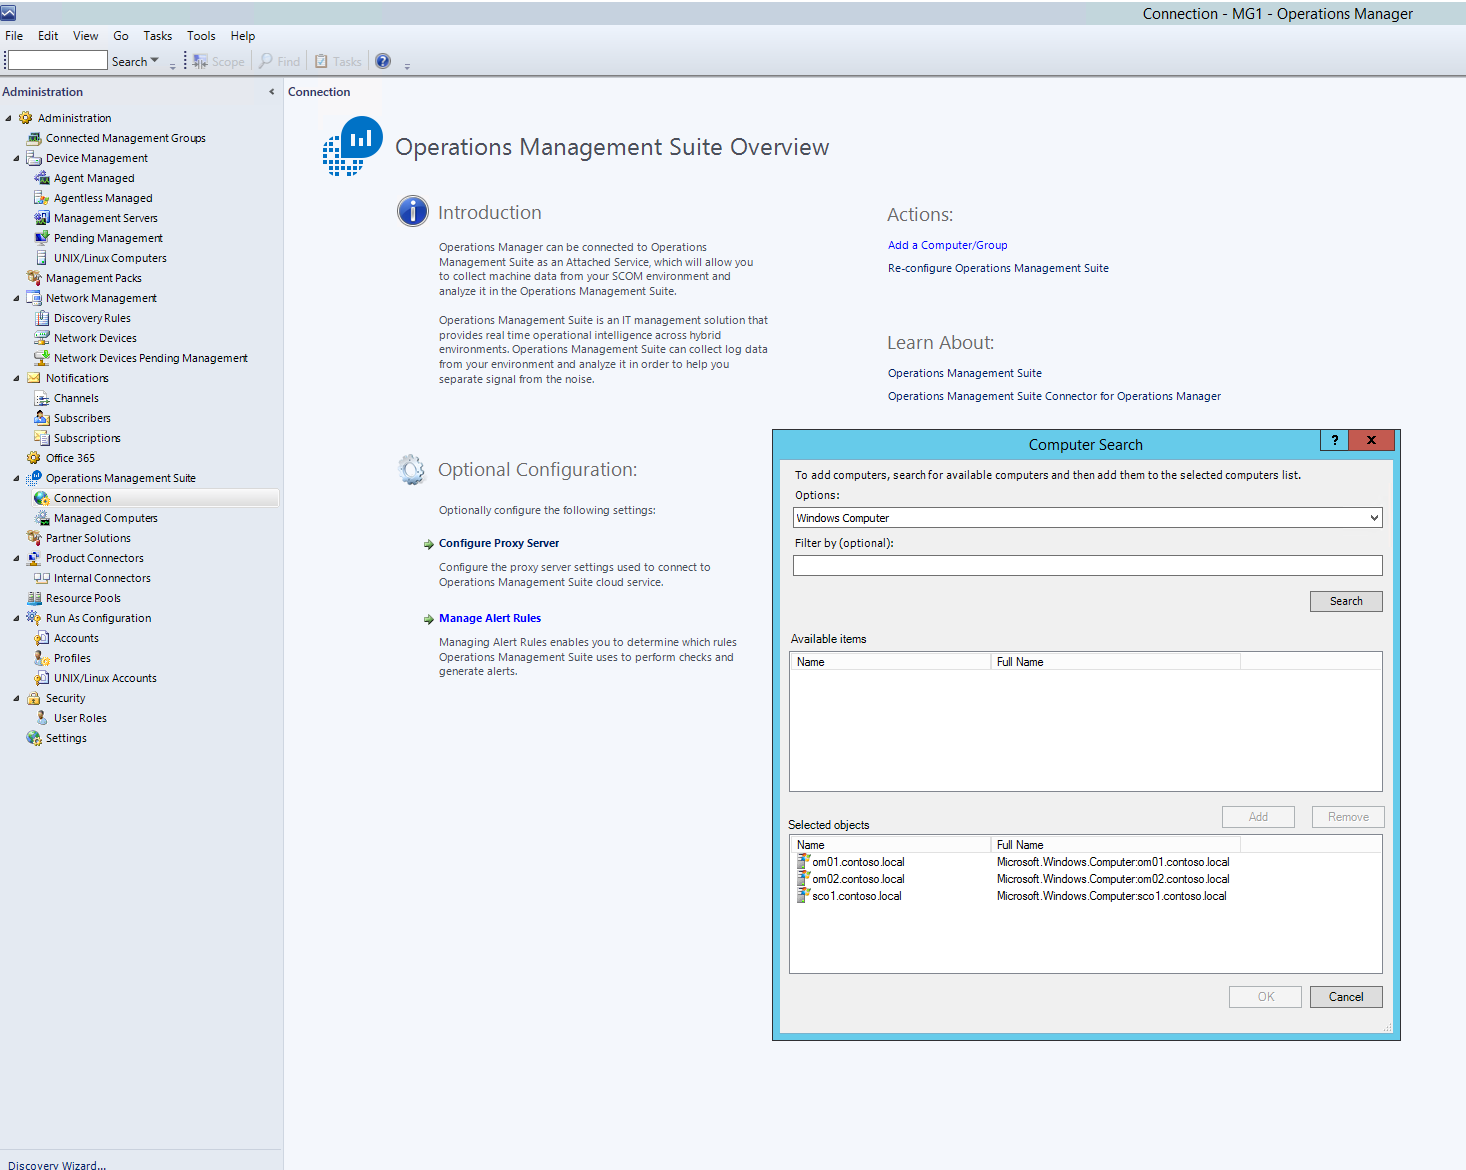Collapse the Run As Configuration node
The width and height of the screenshot is (1466, 1170).
pyautogui.click(x=16, y=618)
